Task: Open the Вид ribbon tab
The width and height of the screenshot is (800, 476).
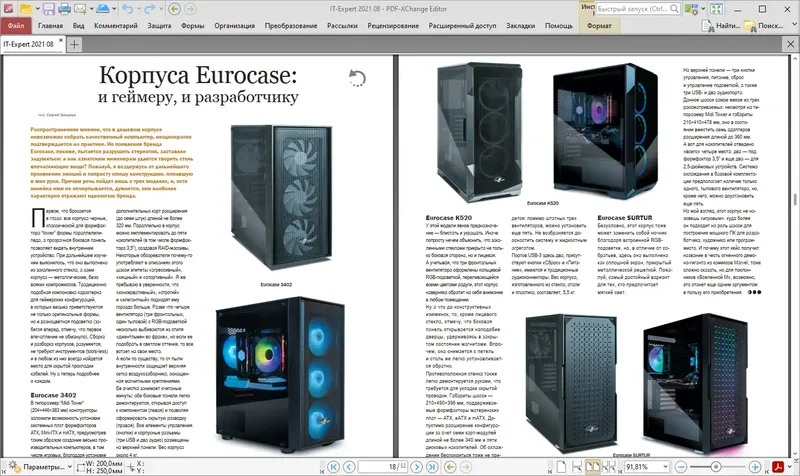Action: click(79, 26)
